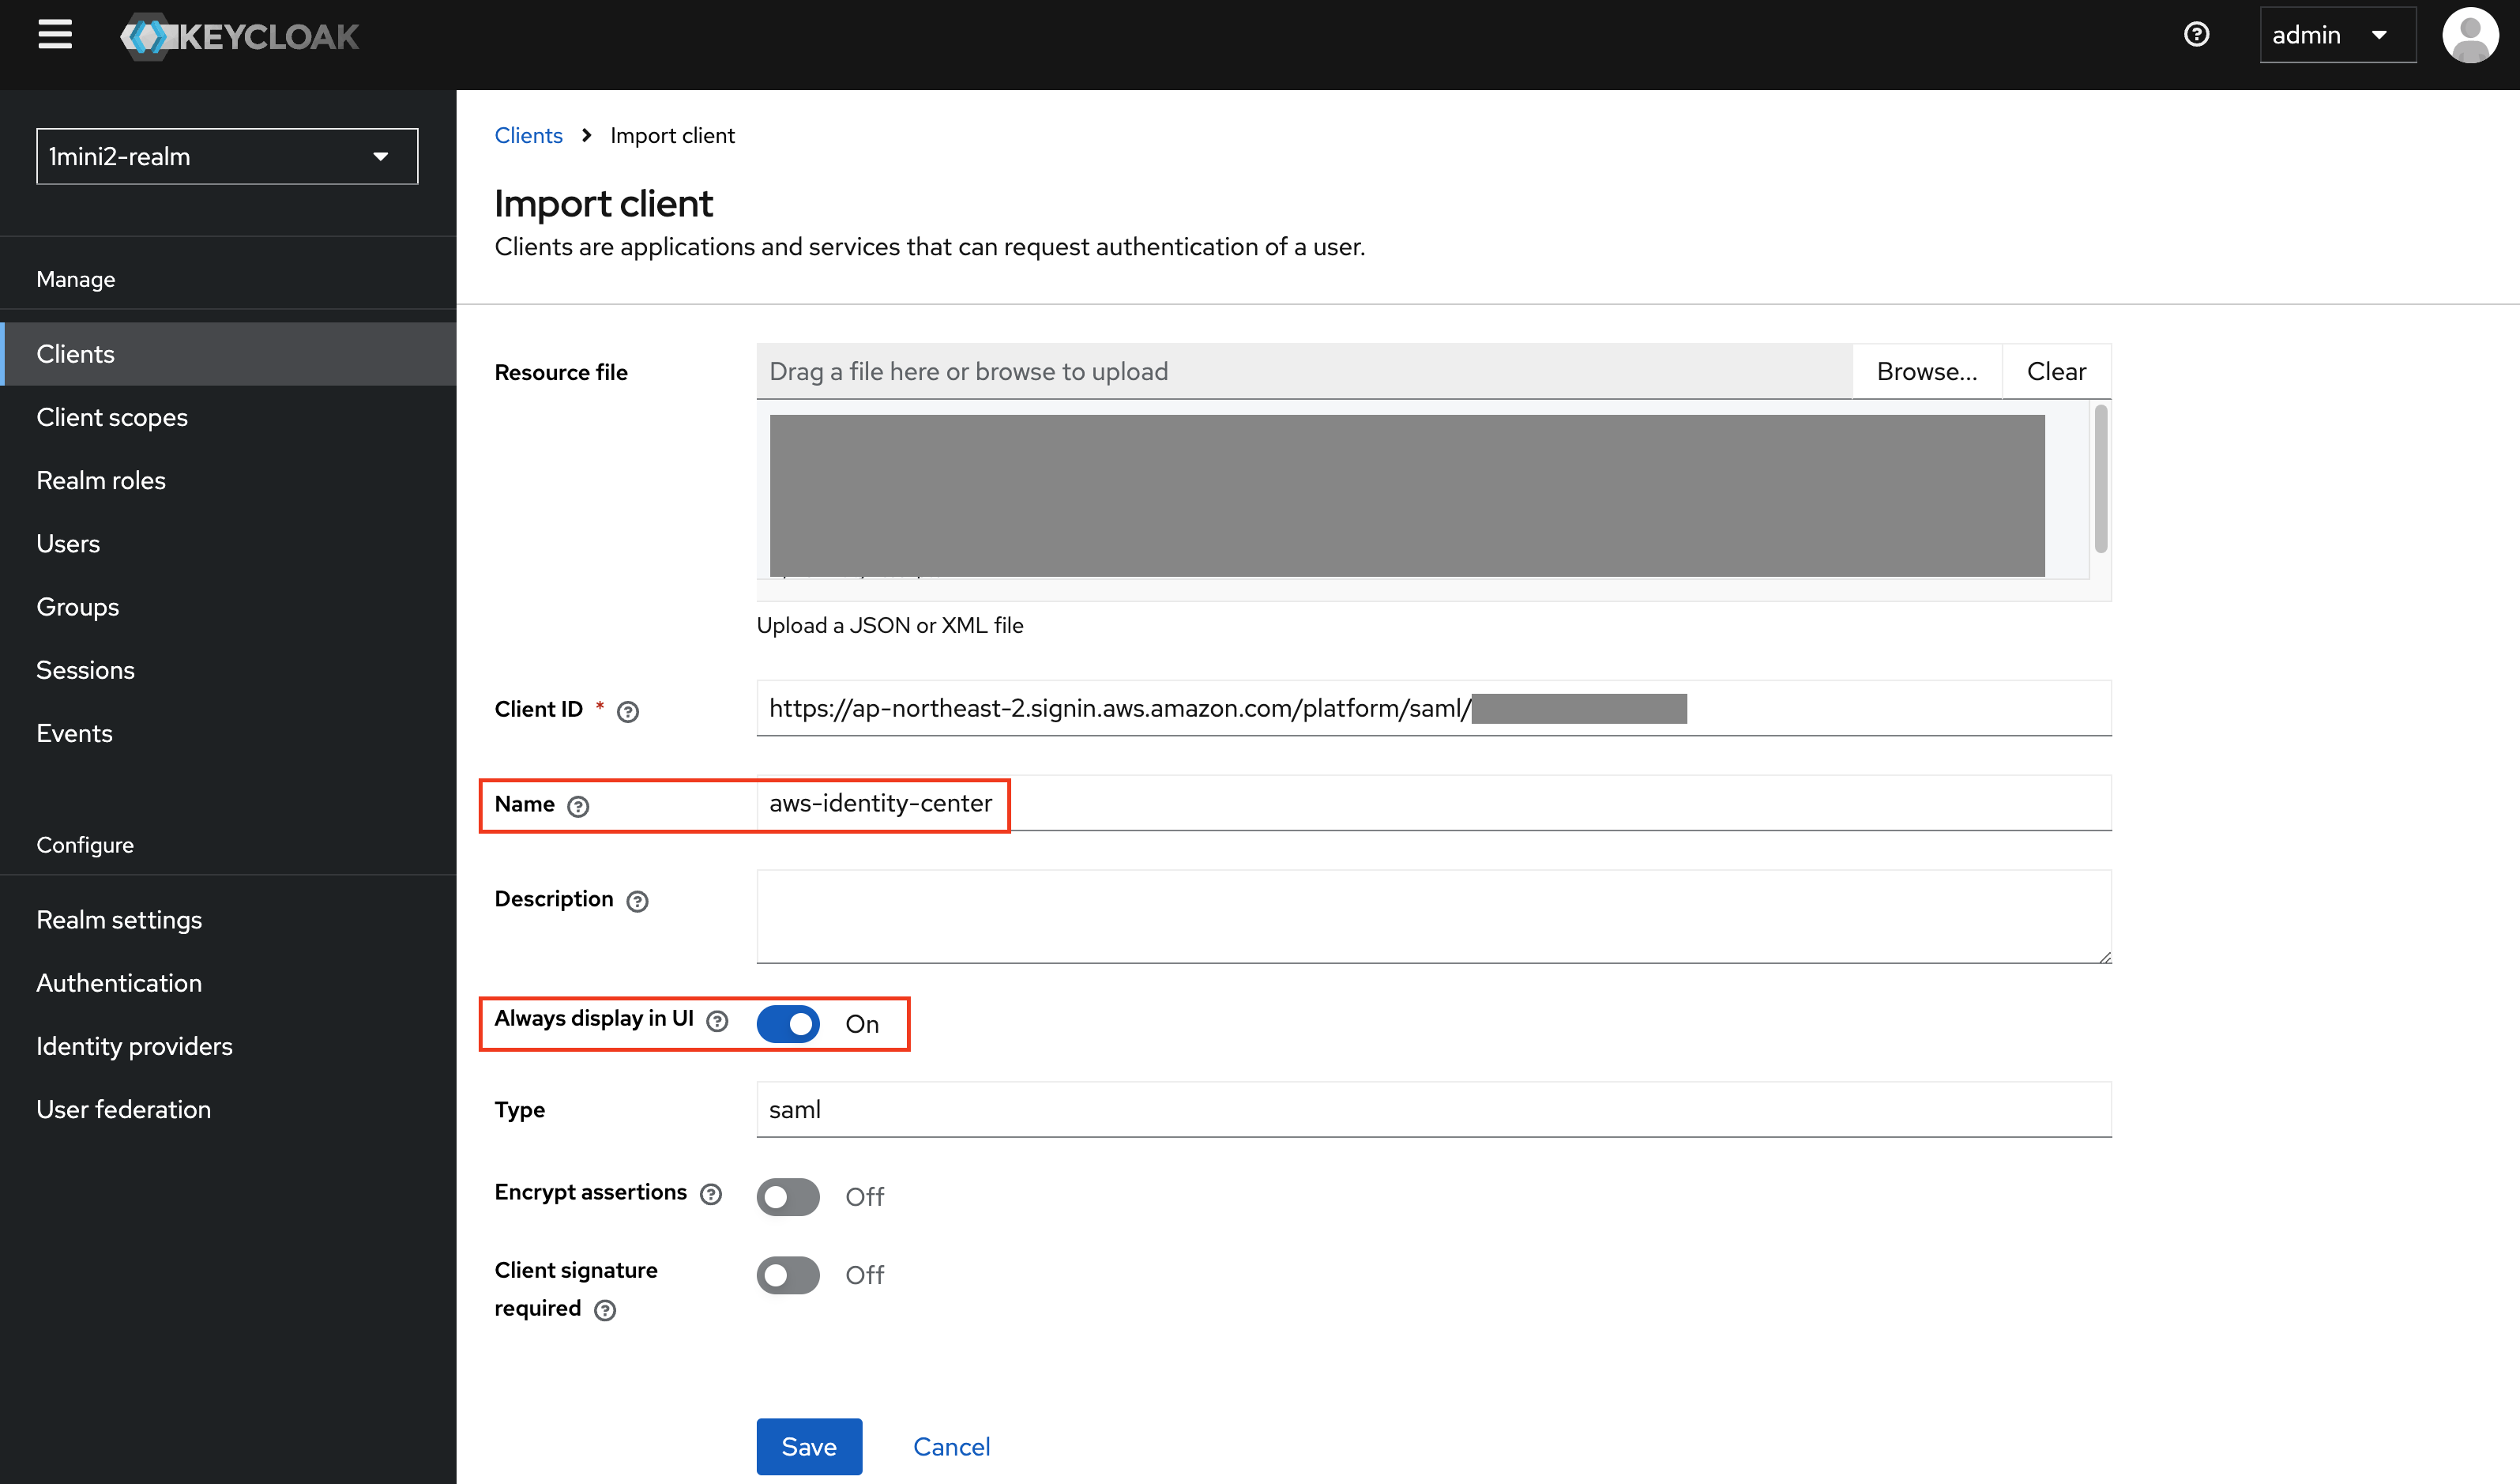Click the hamburger menu icon
This screenshot has width=2520, height=1484.
(55, 35)
